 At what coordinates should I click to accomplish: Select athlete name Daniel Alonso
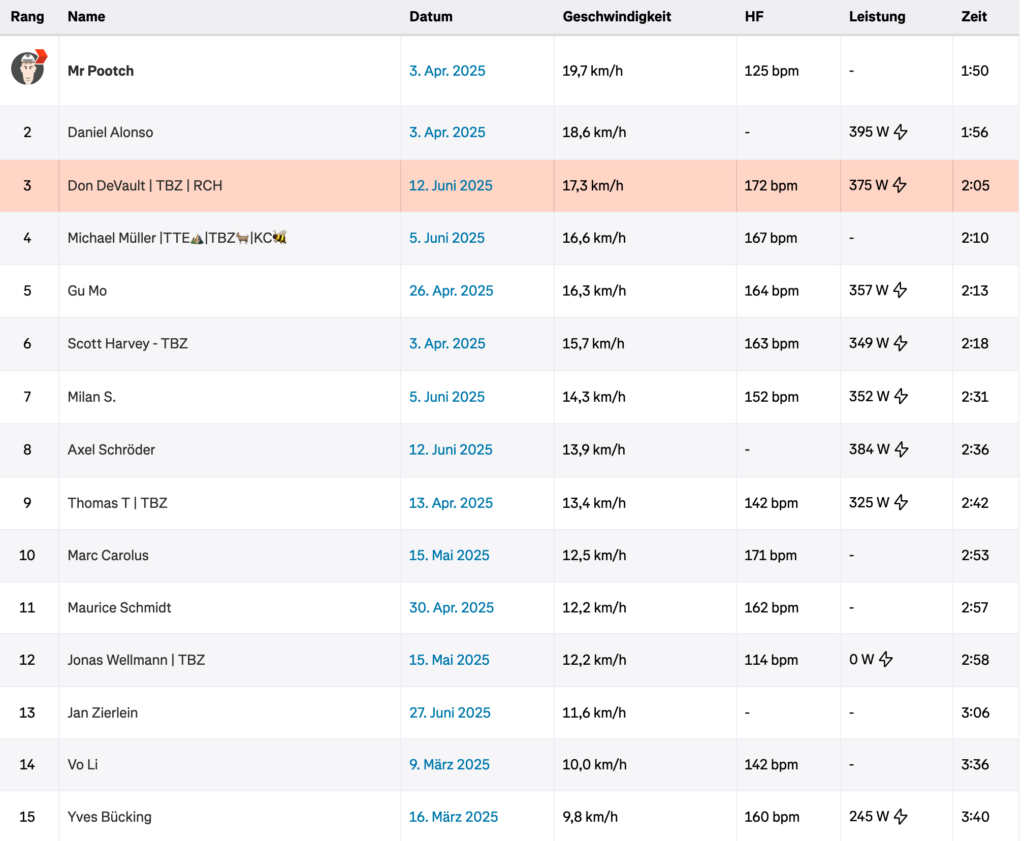[110, 132]
